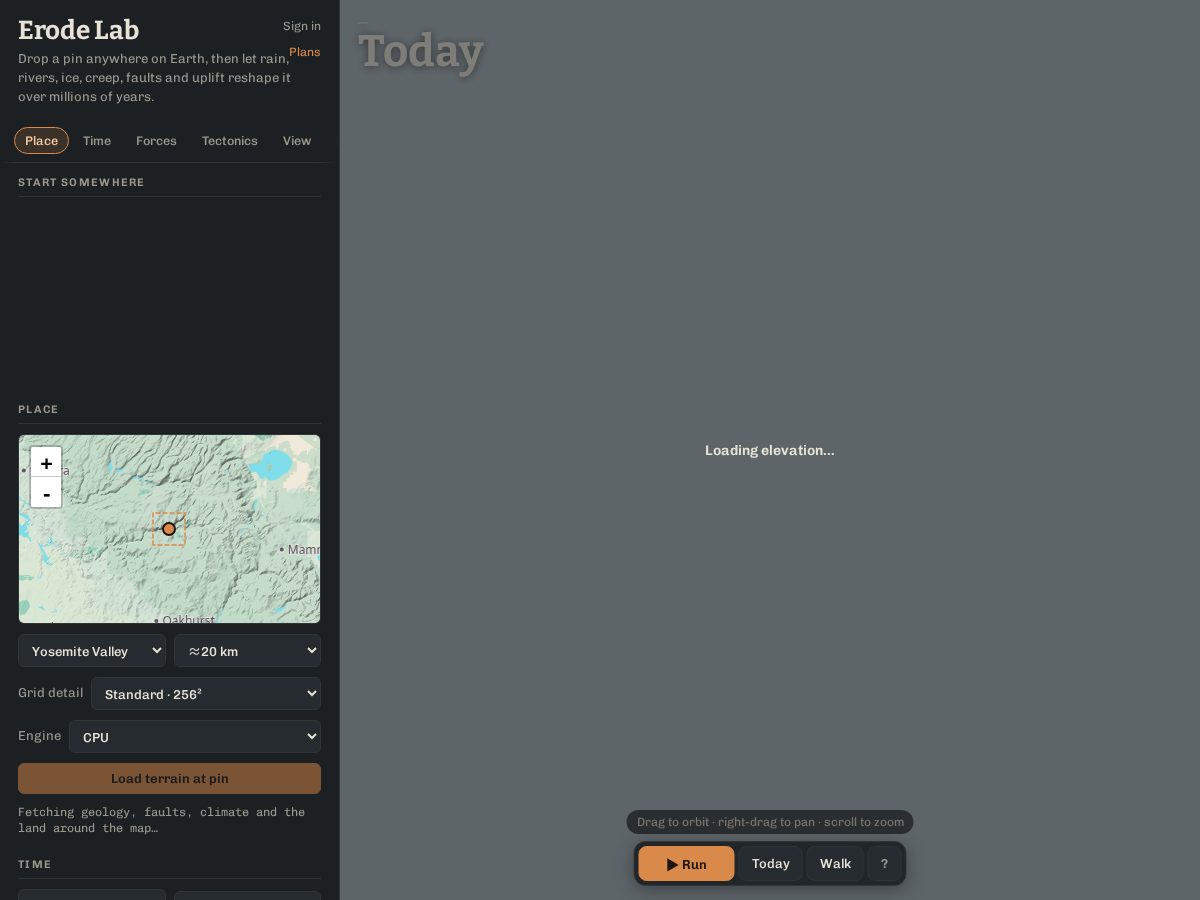Switch to the Time tab
This screenshot has height=900, width=1200.
point(97,141)
